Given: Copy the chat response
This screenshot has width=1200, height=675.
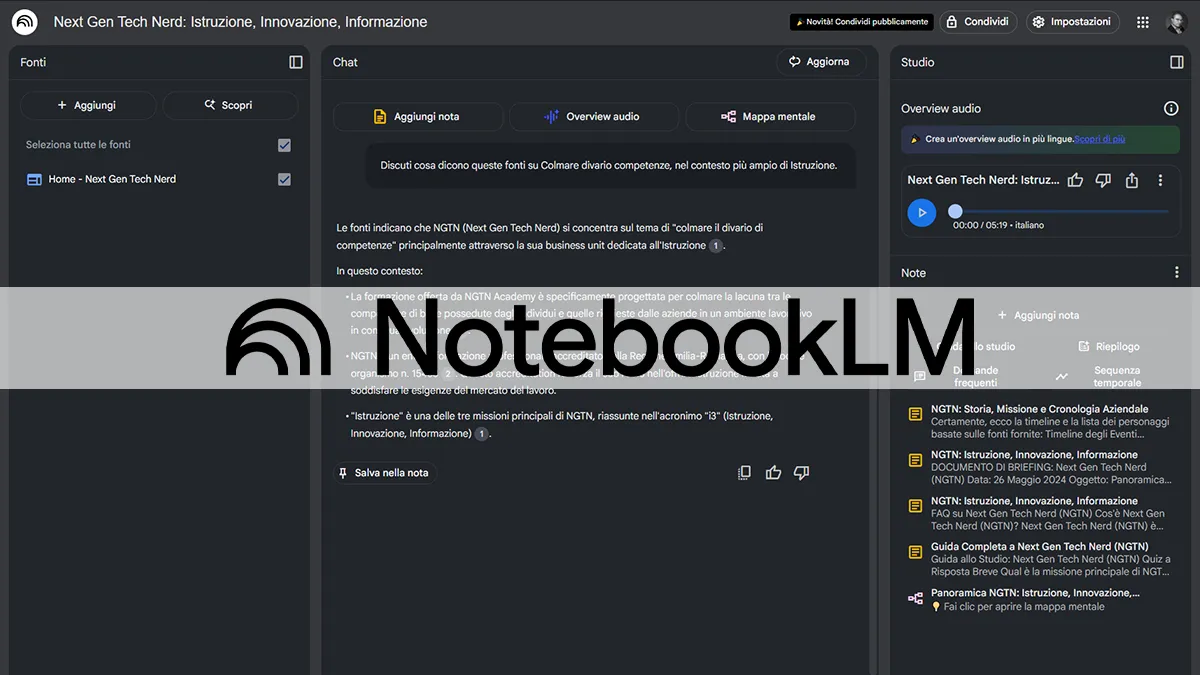Looking at the screenshot, I should tap(744, 473).
